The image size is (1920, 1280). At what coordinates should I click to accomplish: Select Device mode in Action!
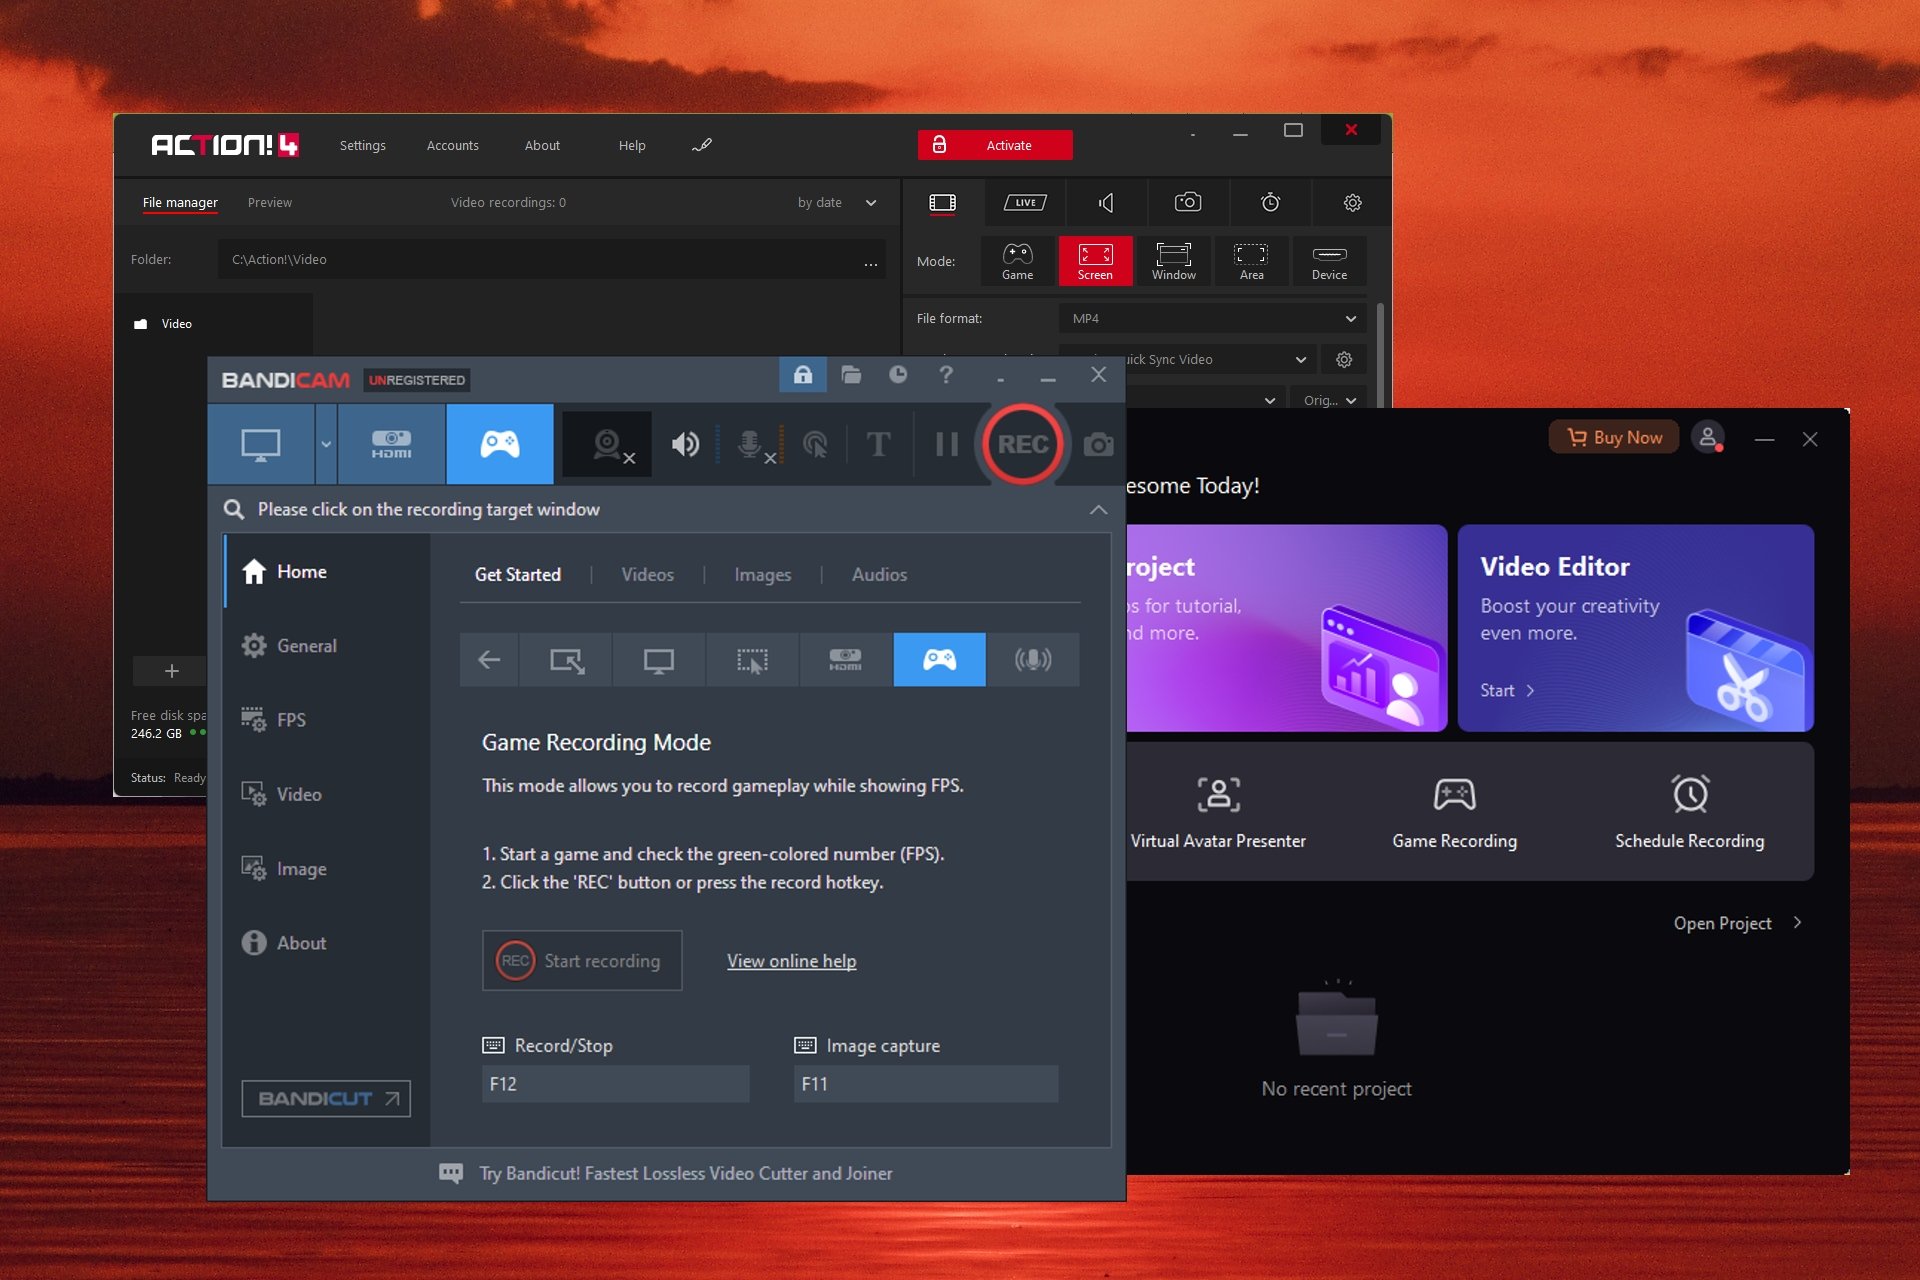[1329, 261]
